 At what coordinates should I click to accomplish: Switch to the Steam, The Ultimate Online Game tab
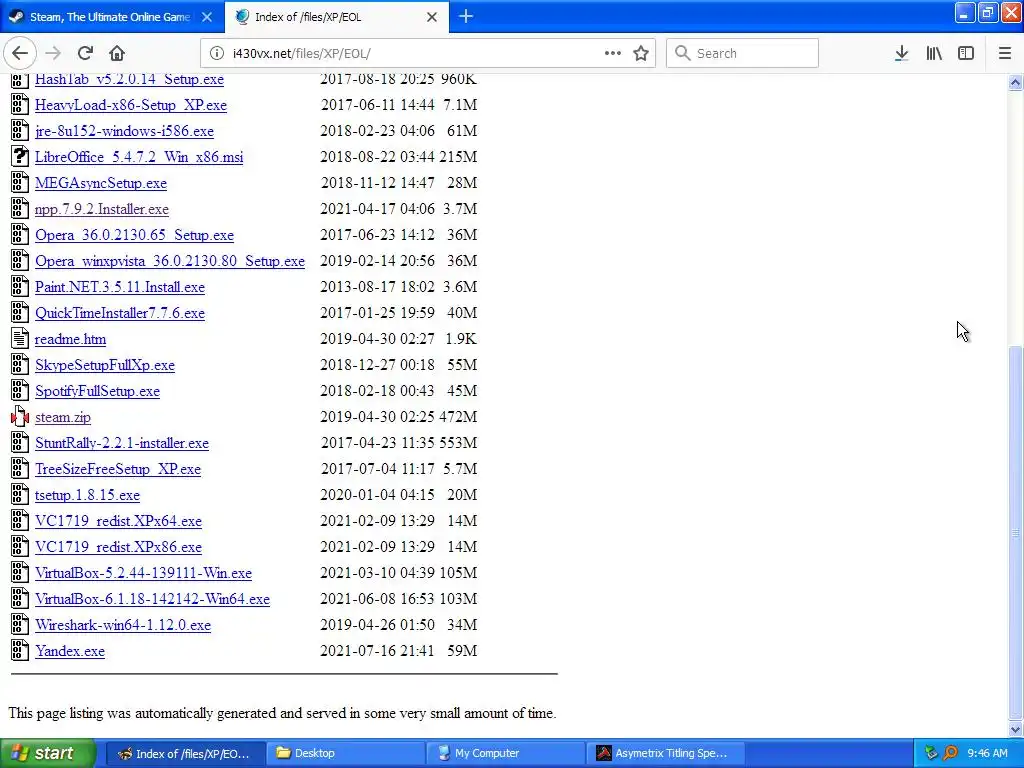(x=112, y=17)
